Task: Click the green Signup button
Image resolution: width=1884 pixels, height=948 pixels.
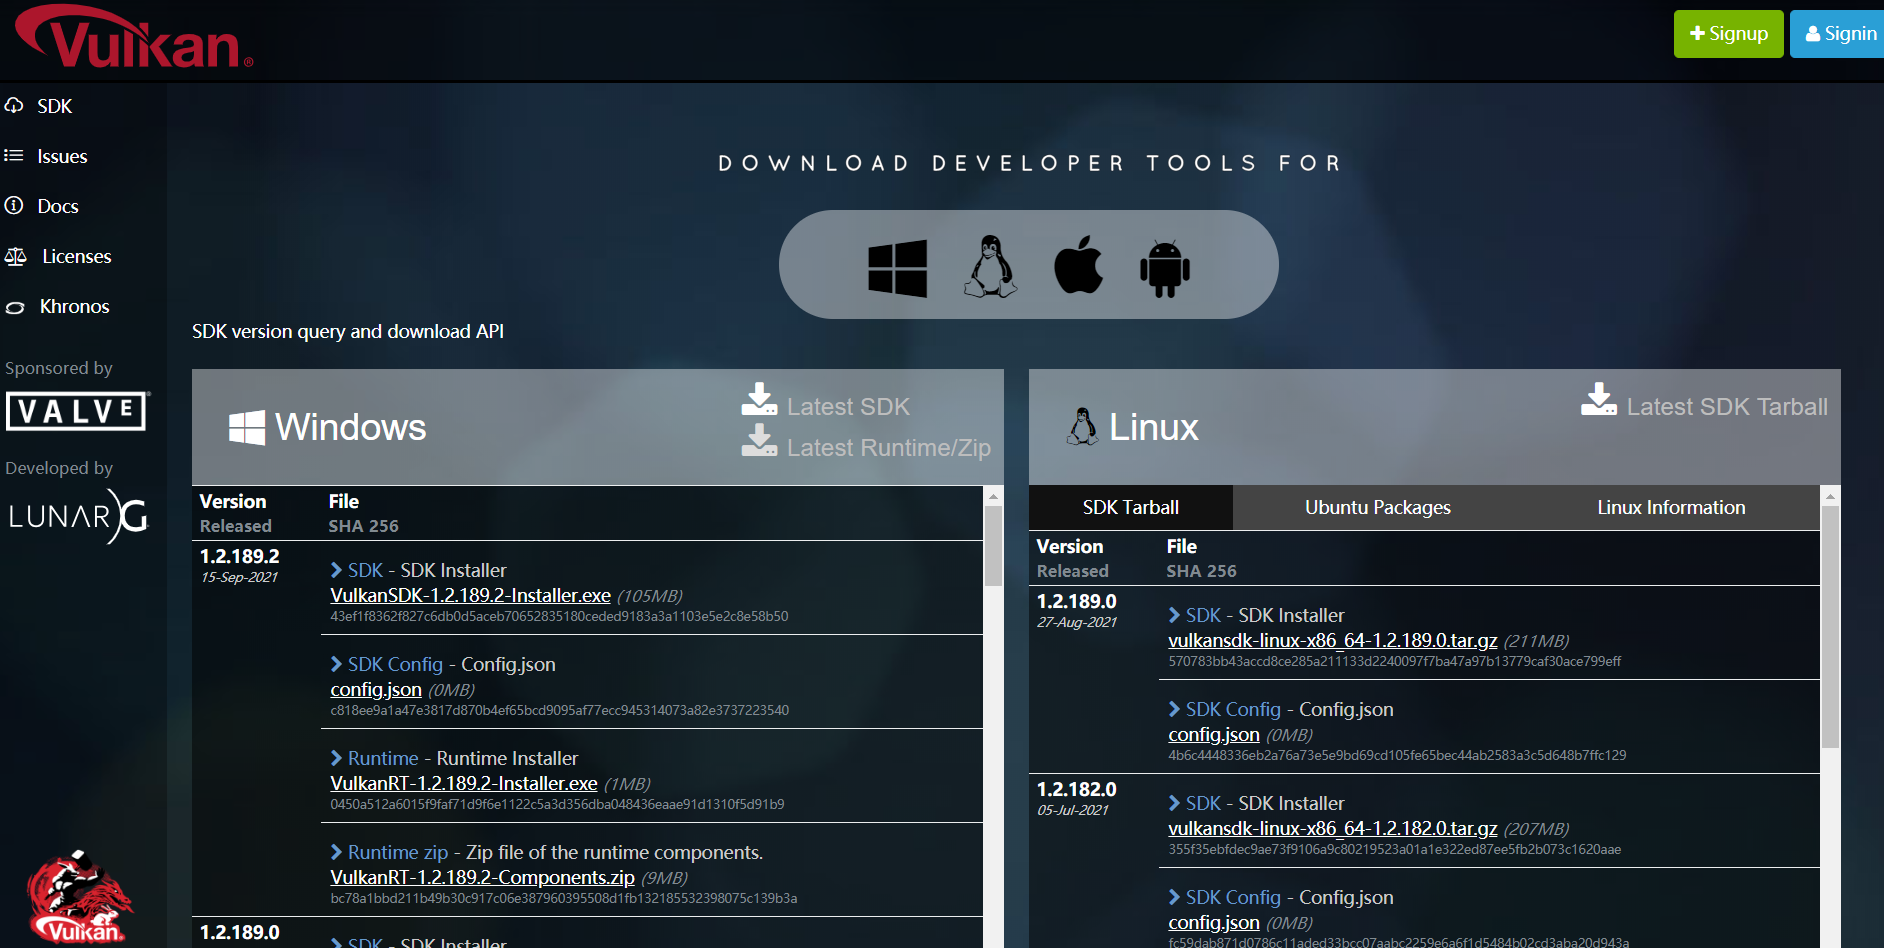Action: pos(1729,34)
